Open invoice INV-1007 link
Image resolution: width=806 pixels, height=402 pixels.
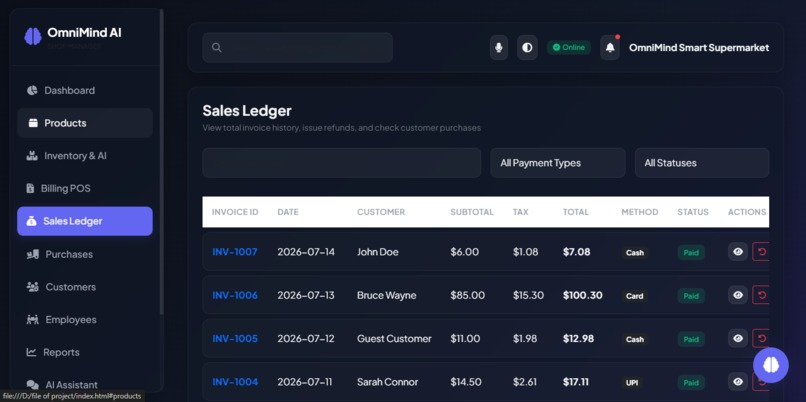235,252
